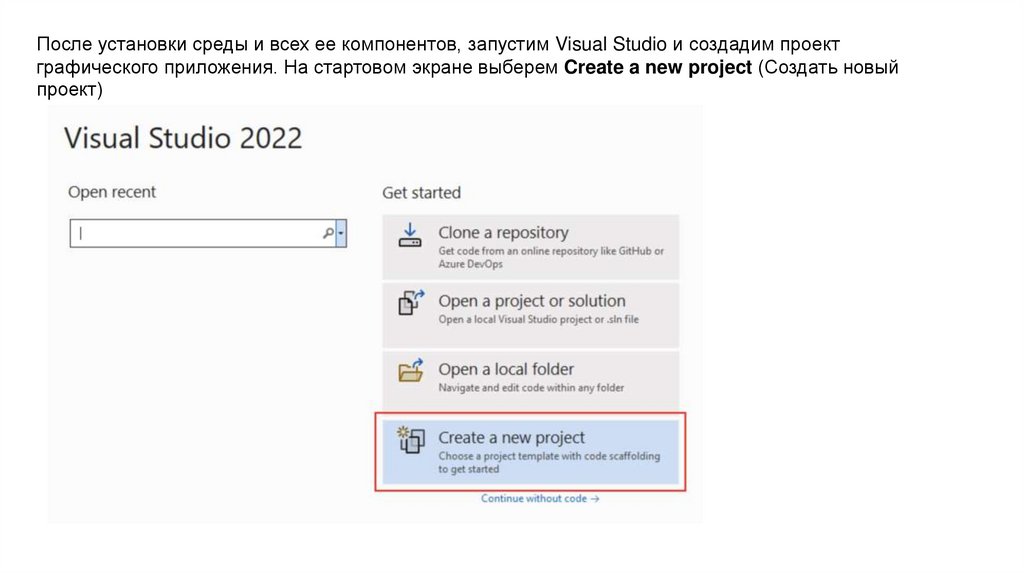Click the Open a local folder icon

411,371
